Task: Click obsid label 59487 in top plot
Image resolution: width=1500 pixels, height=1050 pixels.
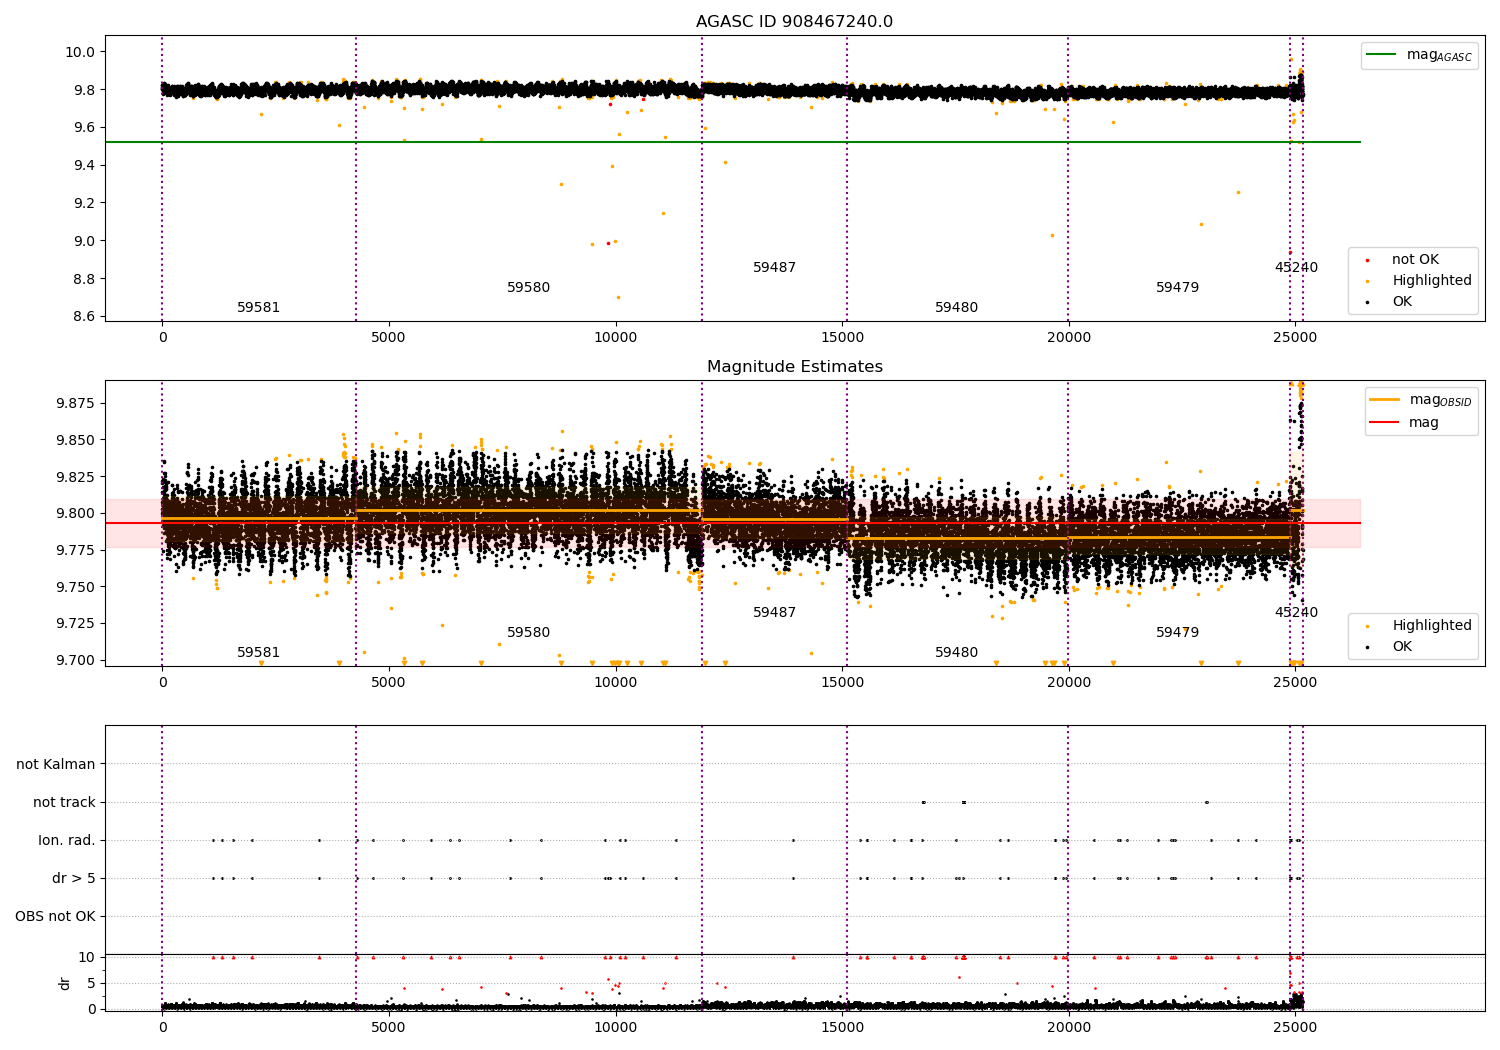Action: (774, 268)
